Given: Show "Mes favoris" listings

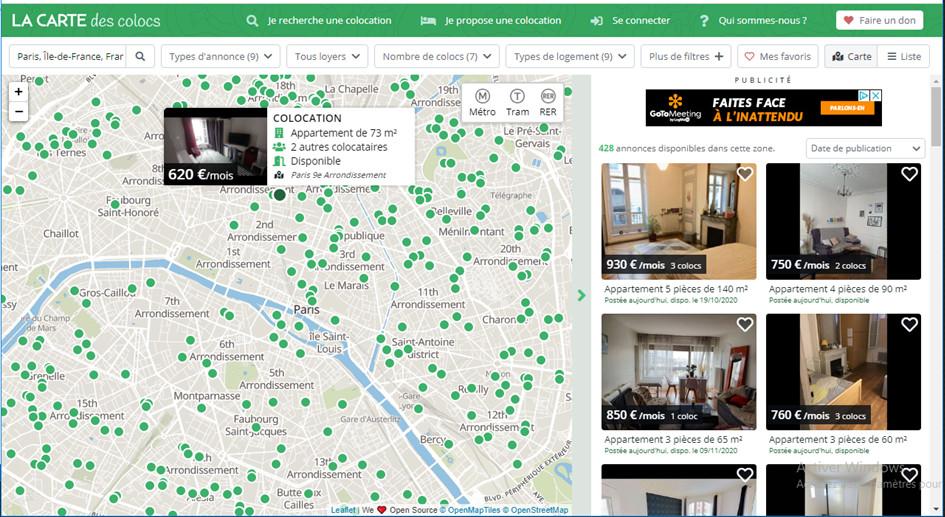Looking at the screenshot, I should coord(777,56).
